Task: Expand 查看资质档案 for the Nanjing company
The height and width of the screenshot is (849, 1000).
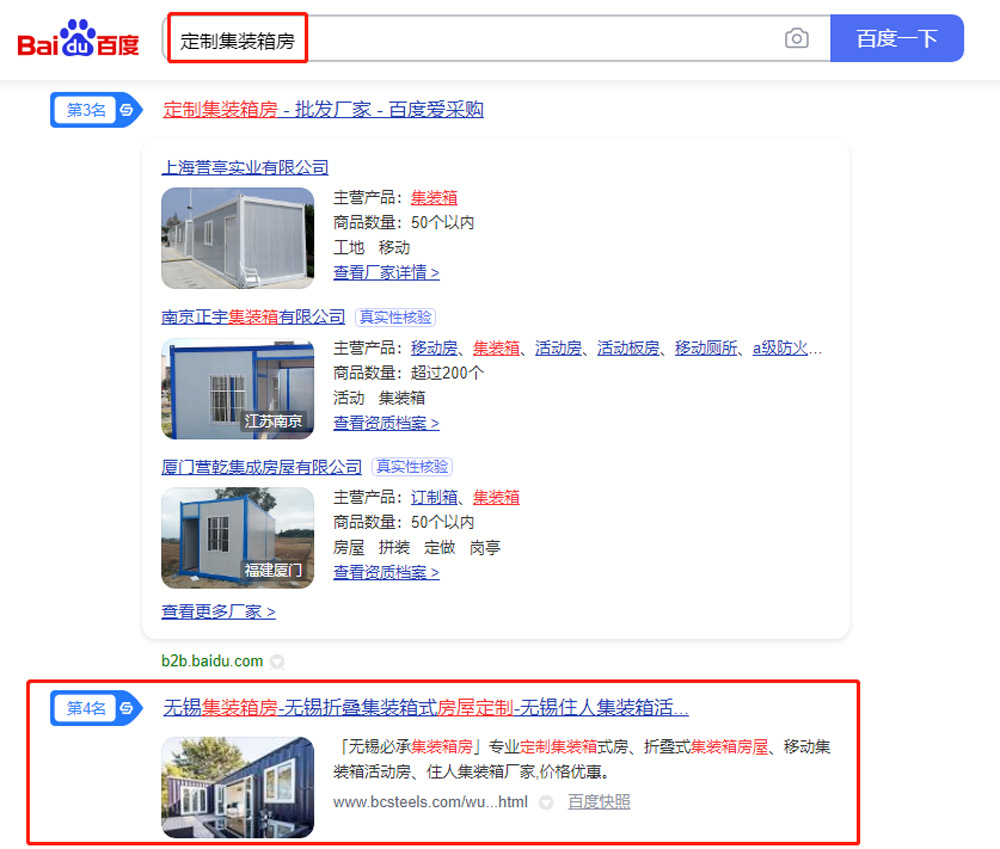Action: point(386,423)
